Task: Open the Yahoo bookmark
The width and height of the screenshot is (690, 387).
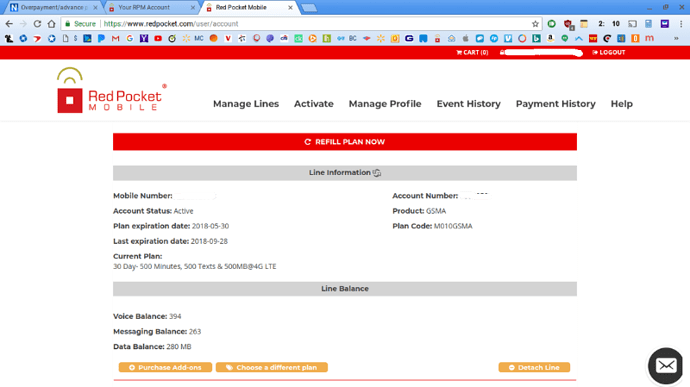Action: click(x=144, y=38)
